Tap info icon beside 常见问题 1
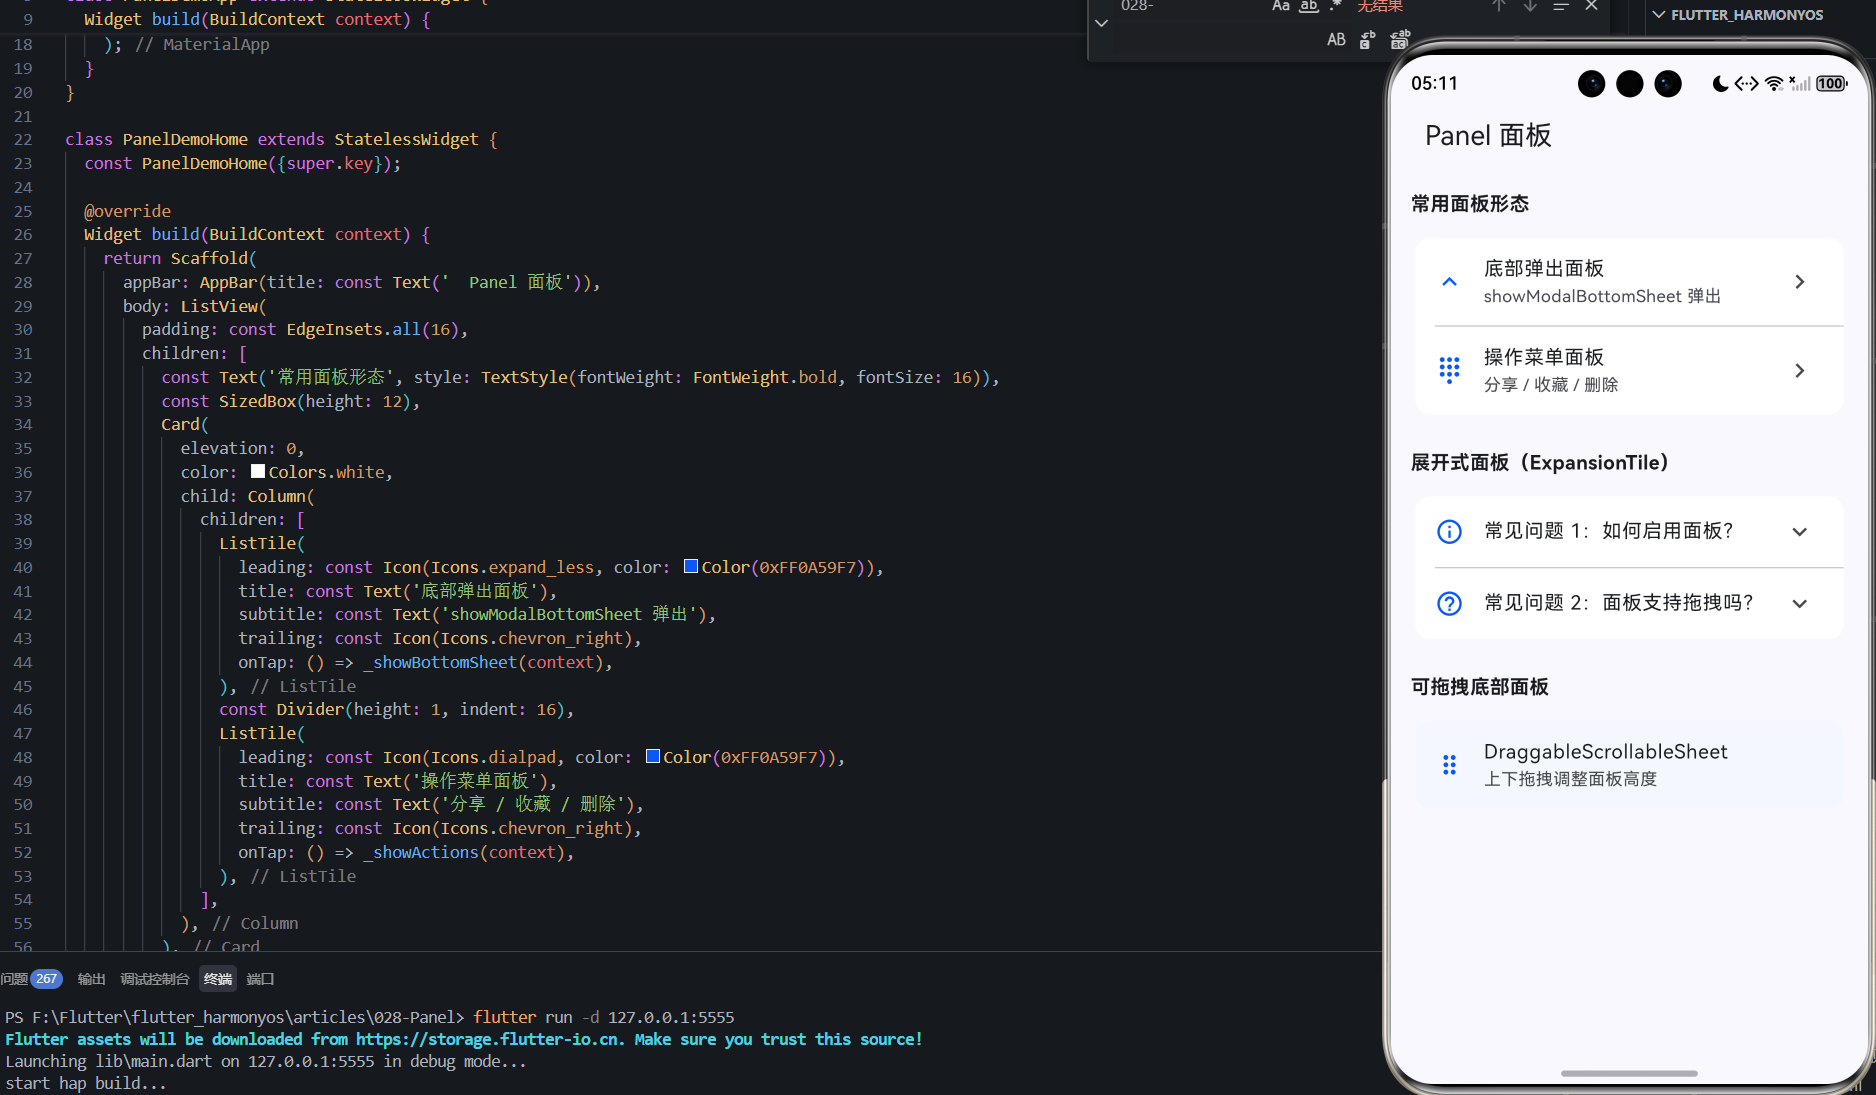This screenshot has height=1095, width=1876. [x=1449, y=532]
